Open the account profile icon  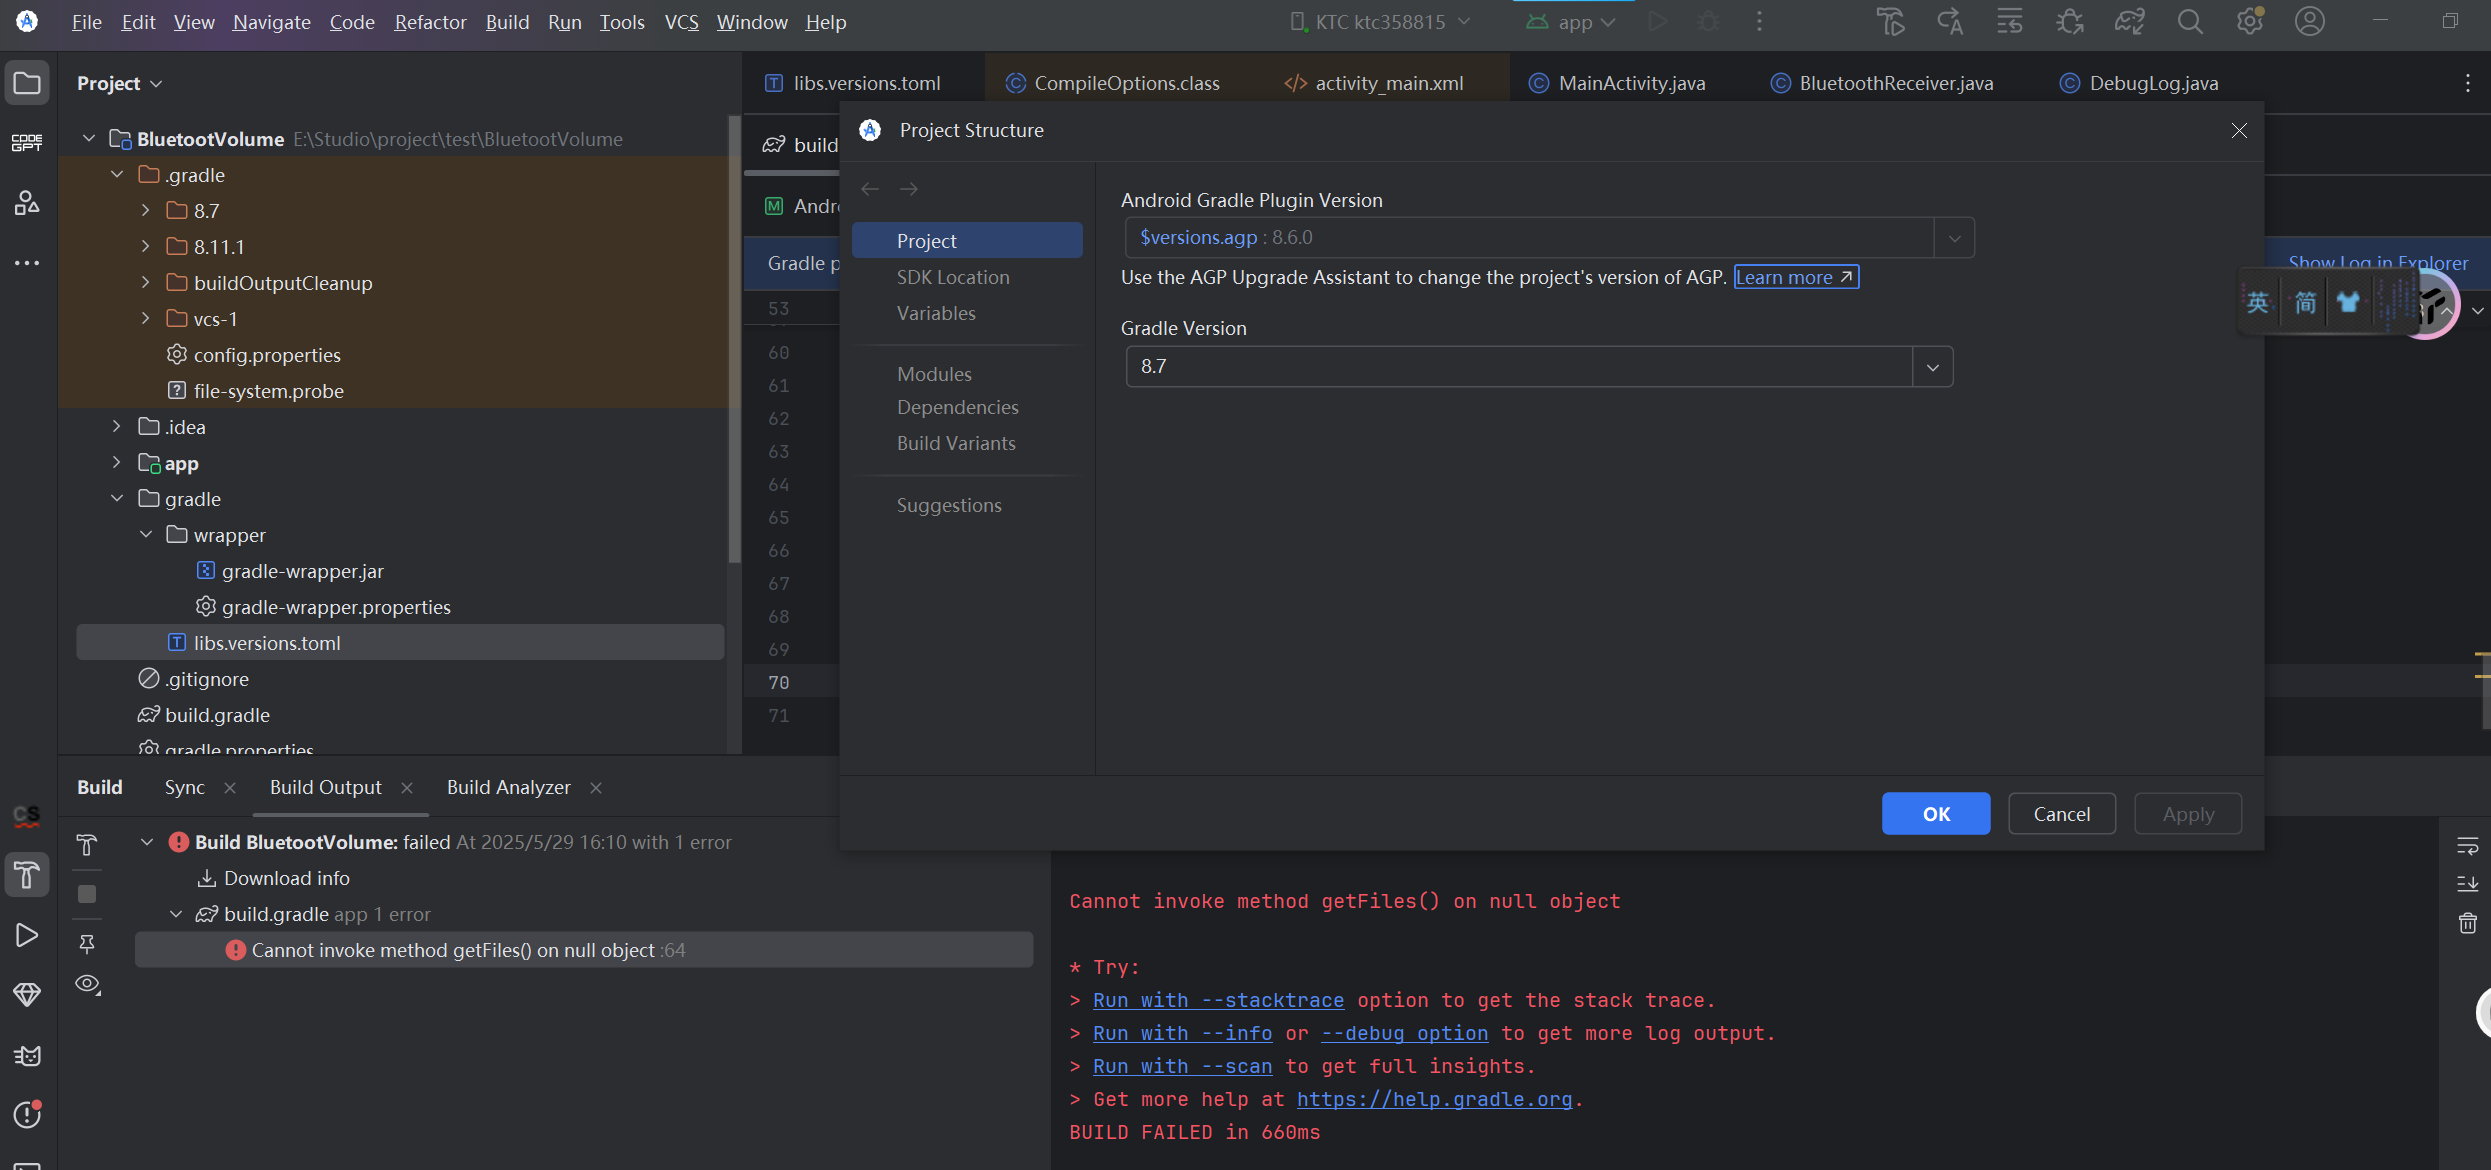pyautogui.click(x=2310, y=21)
